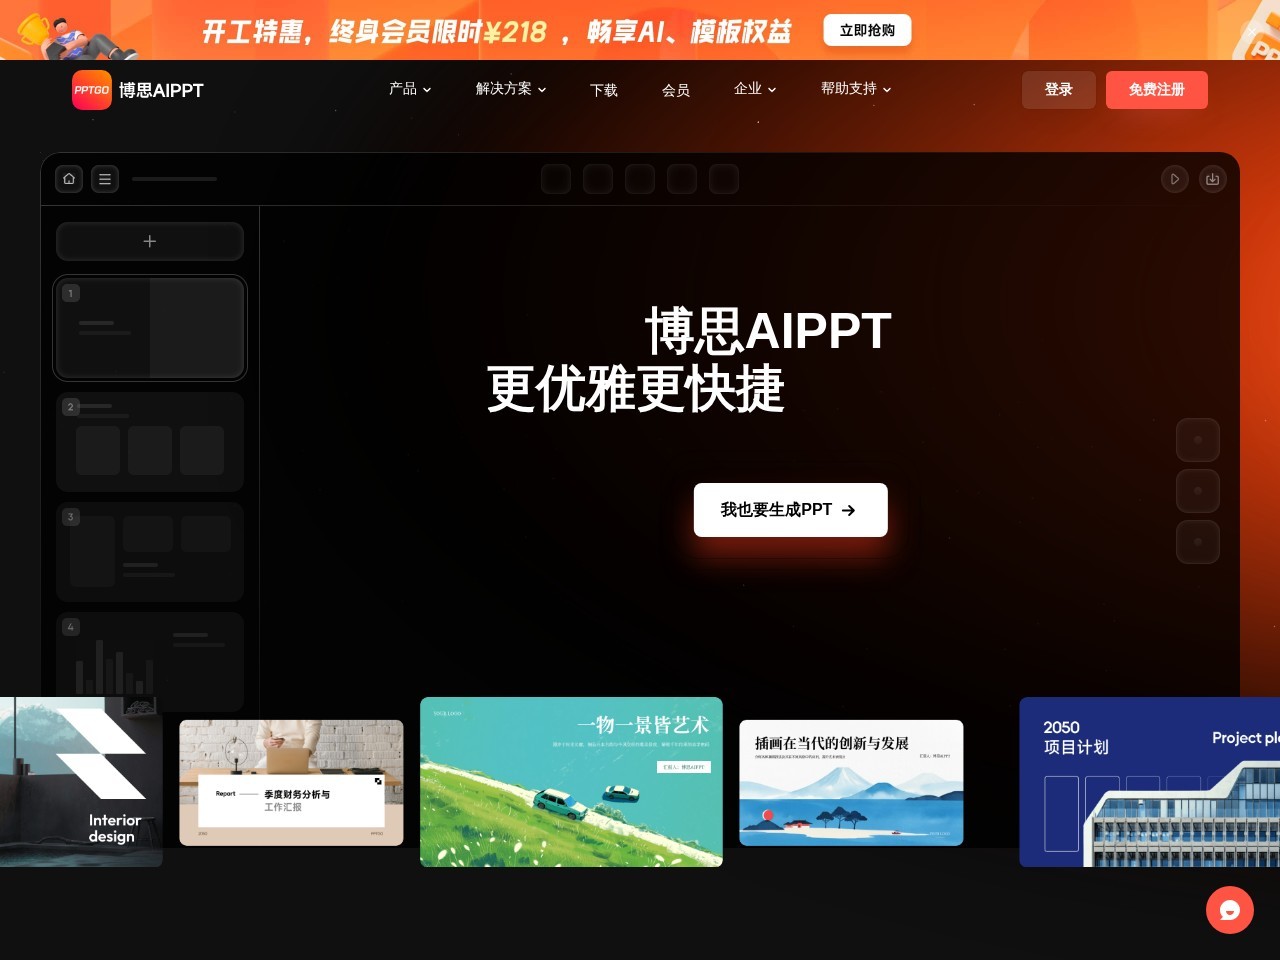Open the chat support bubble icon
Viewport: 1280px width, 960px height.
[x=1230, y=910]
